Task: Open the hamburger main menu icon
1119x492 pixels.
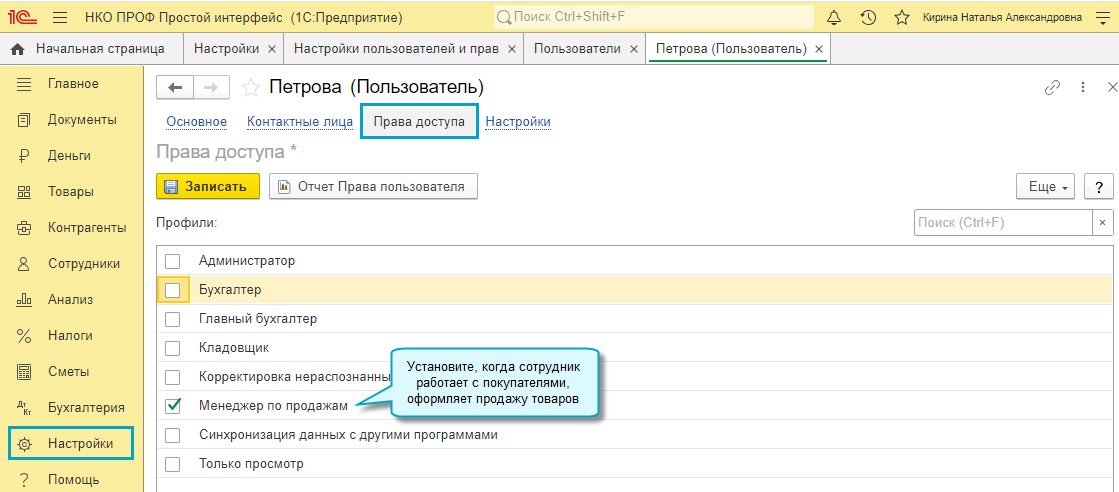Action: tap(59, 18)
